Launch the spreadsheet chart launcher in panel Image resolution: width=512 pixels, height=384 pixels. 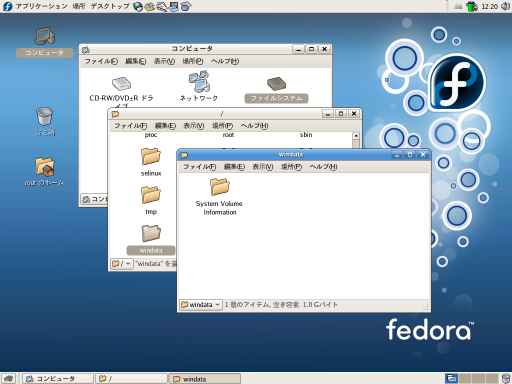coord(186,6)
